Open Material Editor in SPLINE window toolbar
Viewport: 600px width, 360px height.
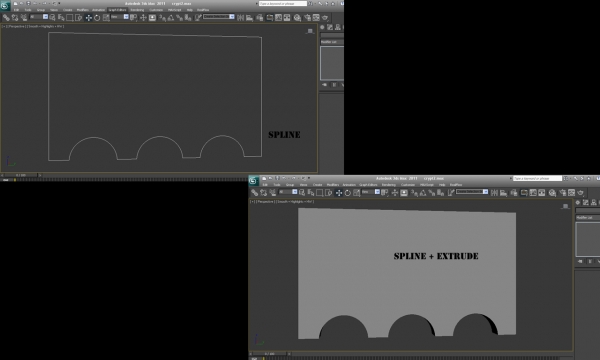297,17
